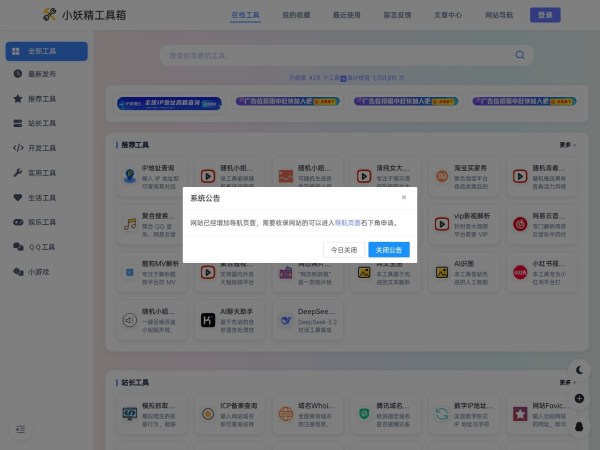The image size is (600, 450).
Task: Open the IP地址查询 tool card
Action: 152,177
